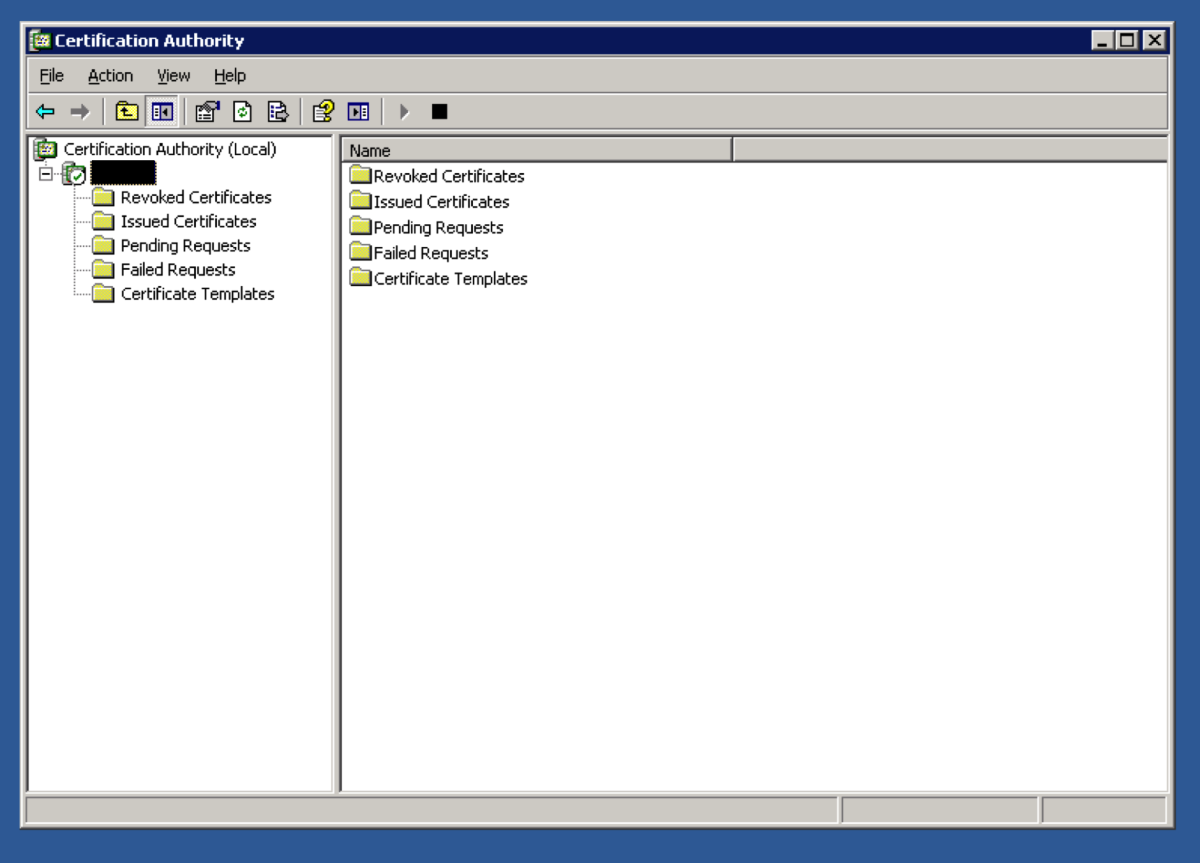
Task: Select Pending Requests in left tree
Action: pos(185,246)
